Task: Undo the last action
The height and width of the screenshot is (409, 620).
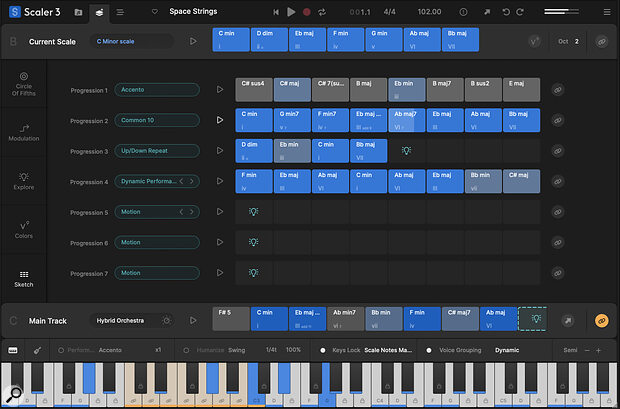Action: click(506, 12)
